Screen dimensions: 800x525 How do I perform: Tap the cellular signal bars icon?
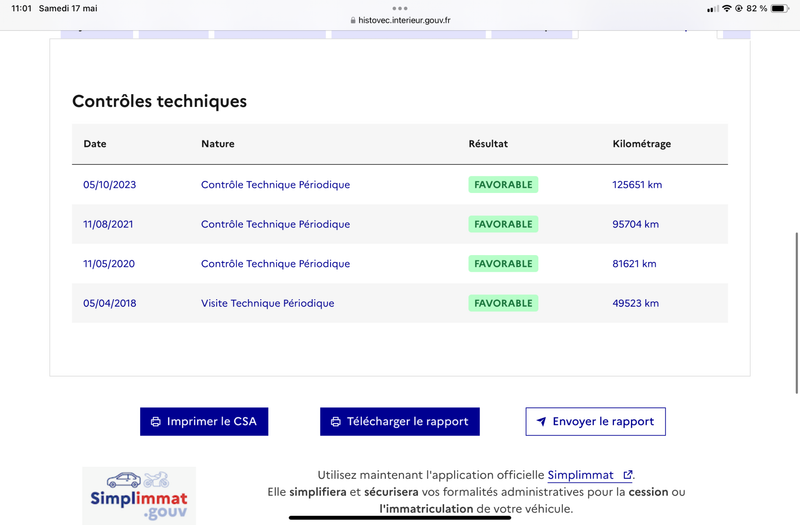(x=713, y=9)
